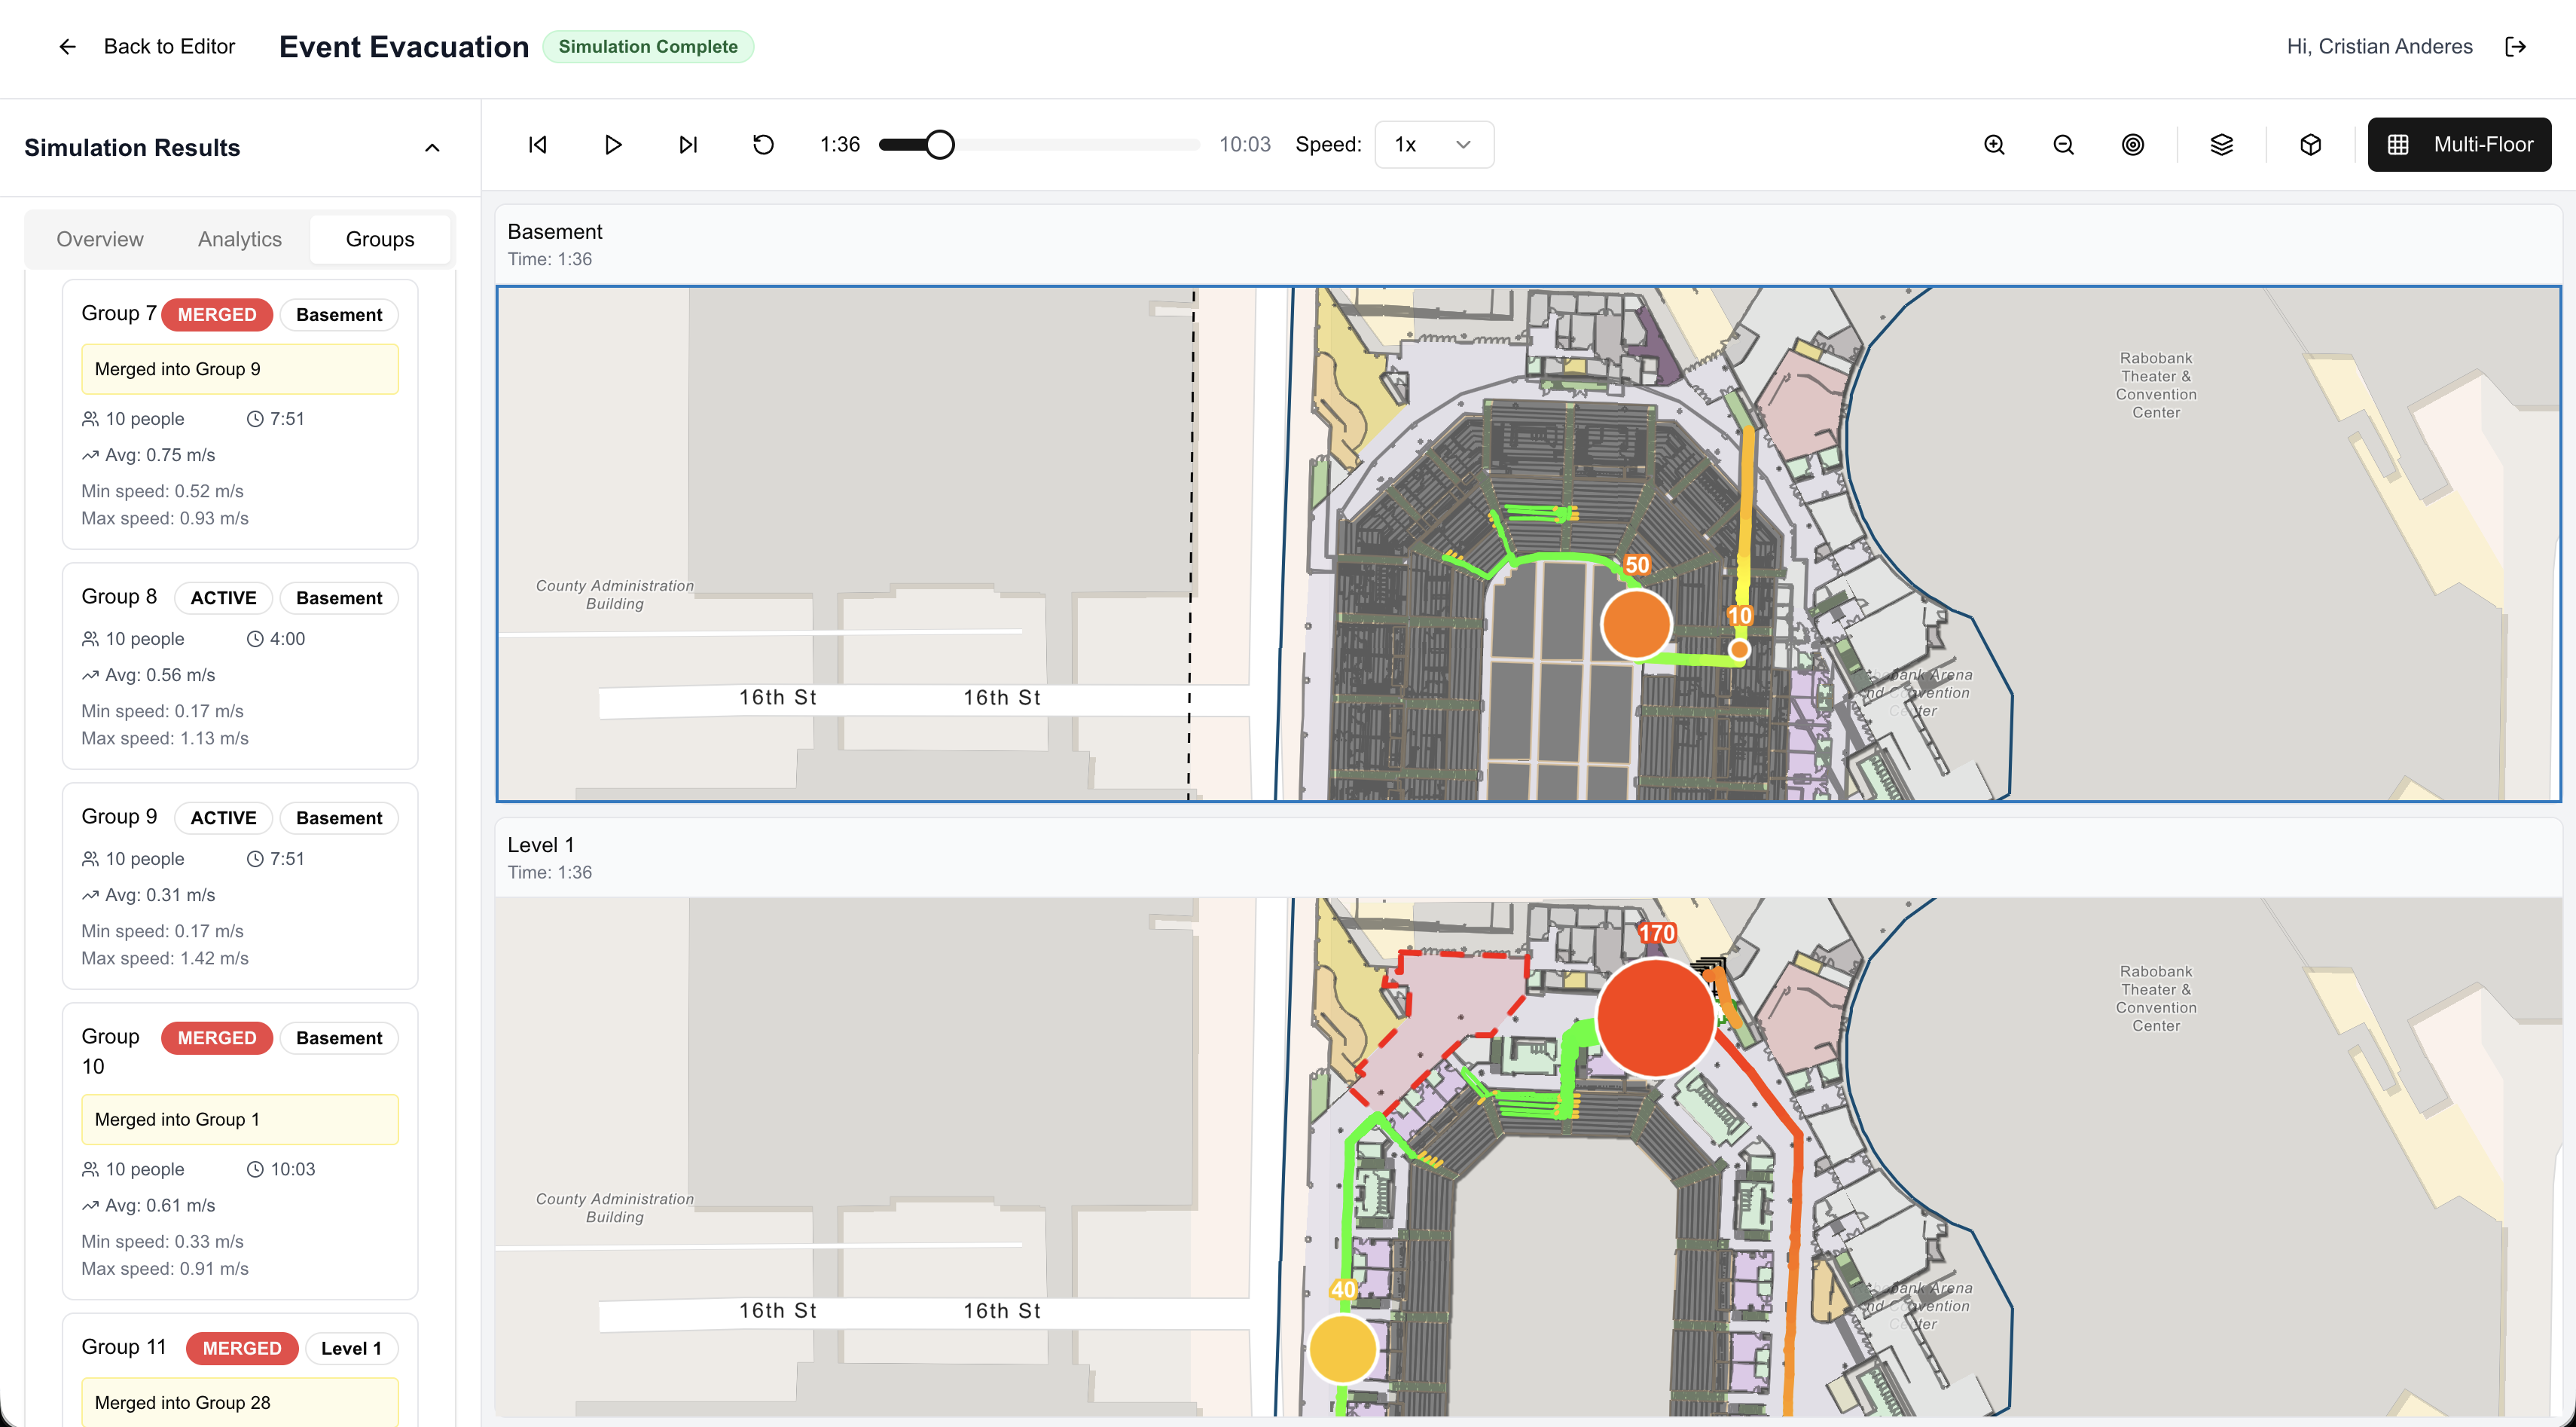The height and width of the screenshot is (1427, 2576).
Task: Click the Merged into Group 1 note
Action: 240,1119
